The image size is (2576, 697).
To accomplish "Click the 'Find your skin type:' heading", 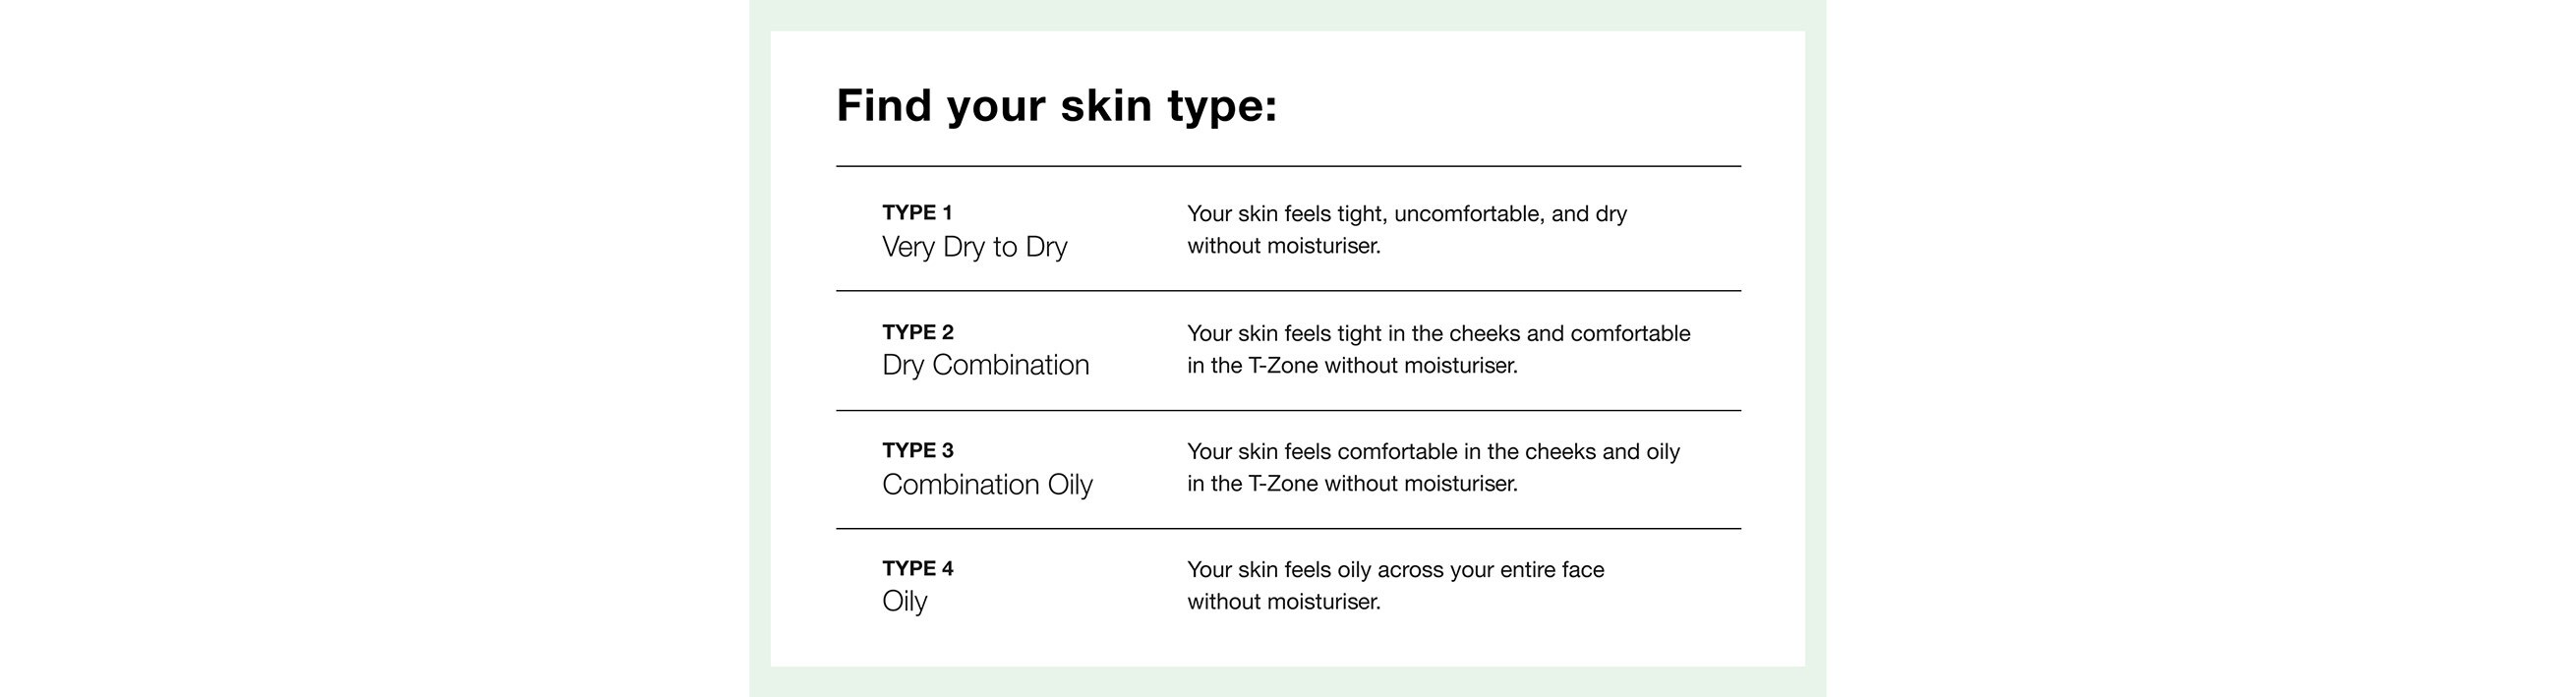I will coord(1056,106).
